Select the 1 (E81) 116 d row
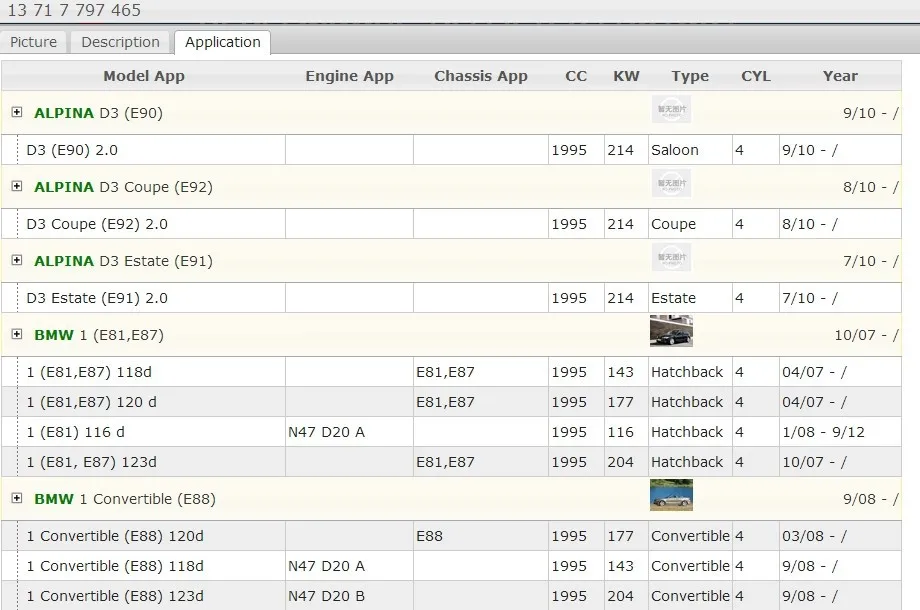920x610 pixels. [x=451, y=432]
